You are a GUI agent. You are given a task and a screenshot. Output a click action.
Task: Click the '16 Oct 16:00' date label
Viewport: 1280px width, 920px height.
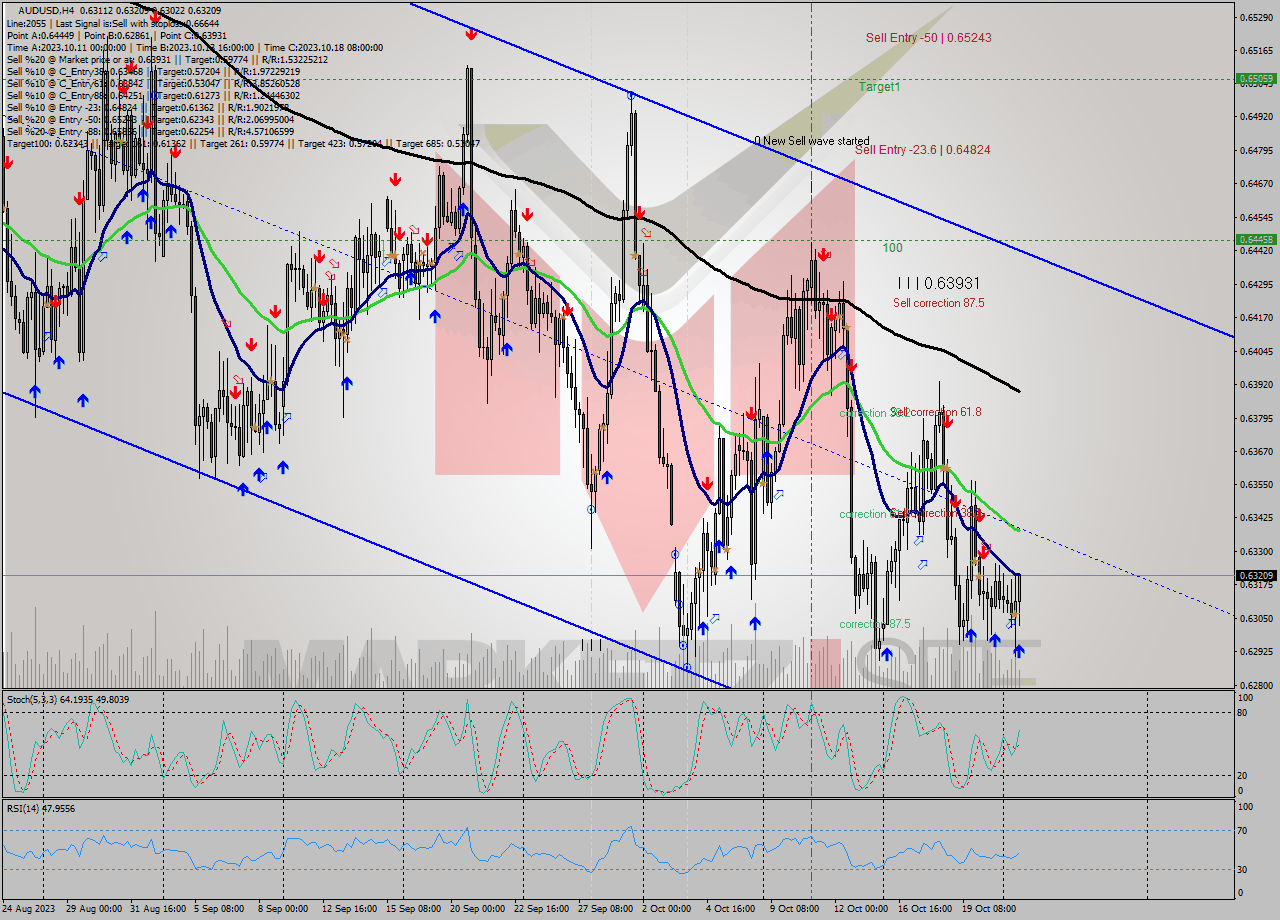pyautogui.click(x=925, y=909)
